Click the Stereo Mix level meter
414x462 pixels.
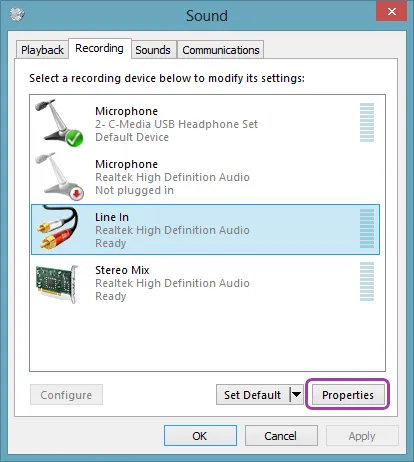click(x=367, y=281)
